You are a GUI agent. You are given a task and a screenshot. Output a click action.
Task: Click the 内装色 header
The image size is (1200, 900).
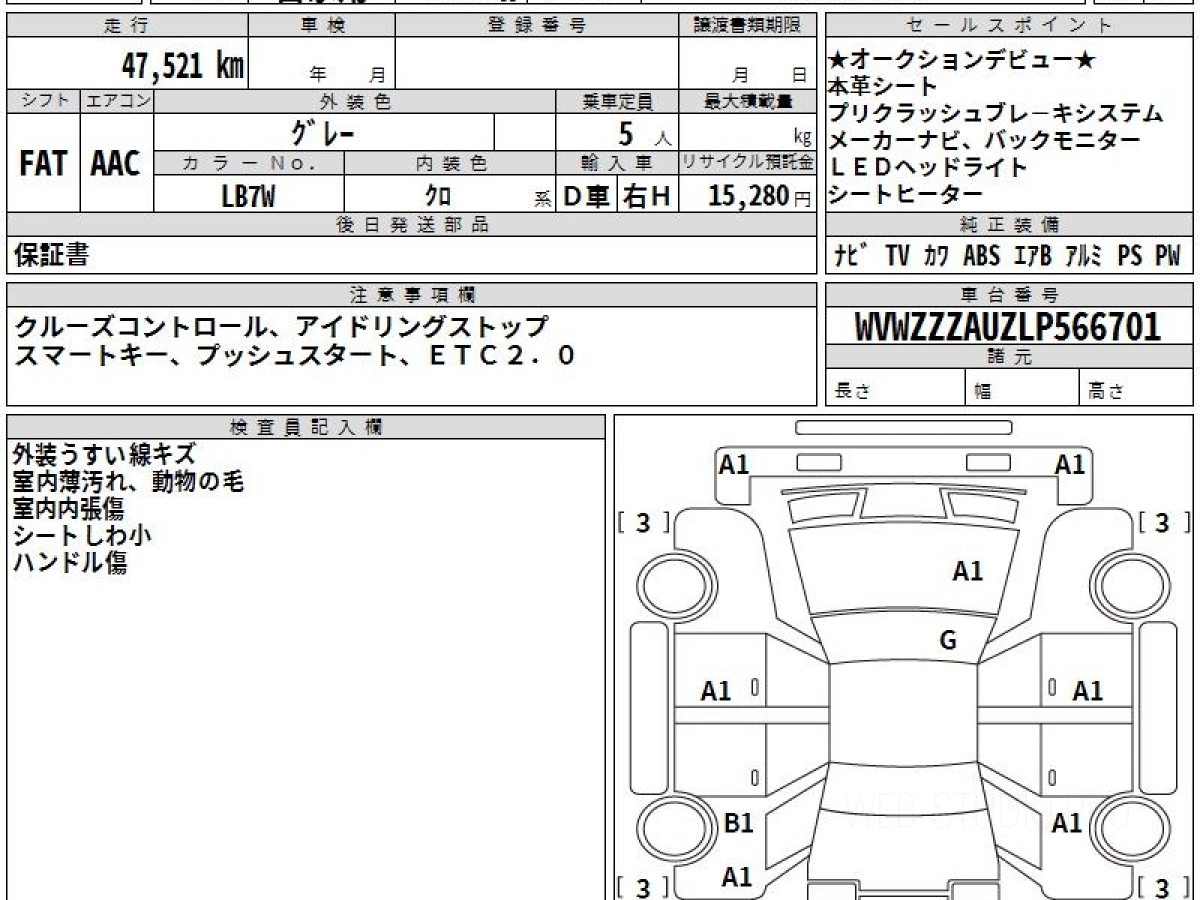[x=450, y=163]
